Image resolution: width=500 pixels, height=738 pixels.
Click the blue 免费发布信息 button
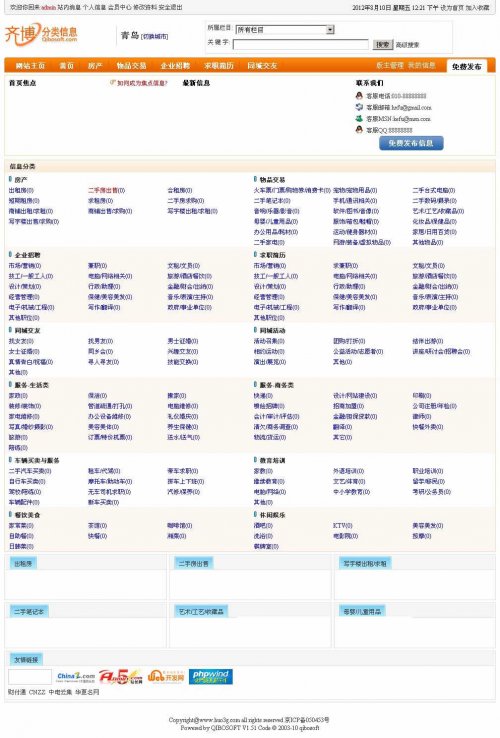click(x=411, y=143)
